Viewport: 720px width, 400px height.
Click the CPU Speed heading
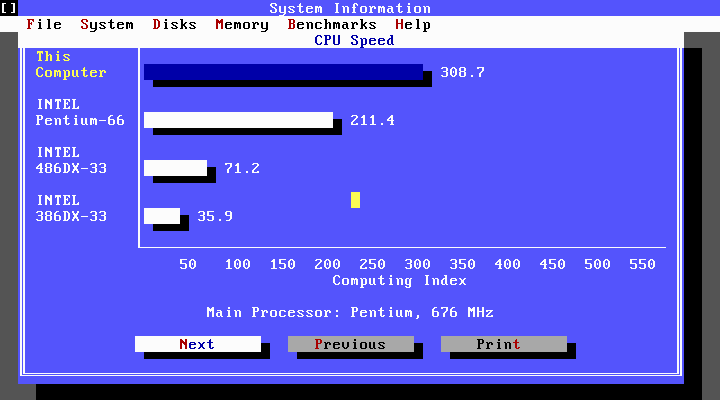point(354,40)
